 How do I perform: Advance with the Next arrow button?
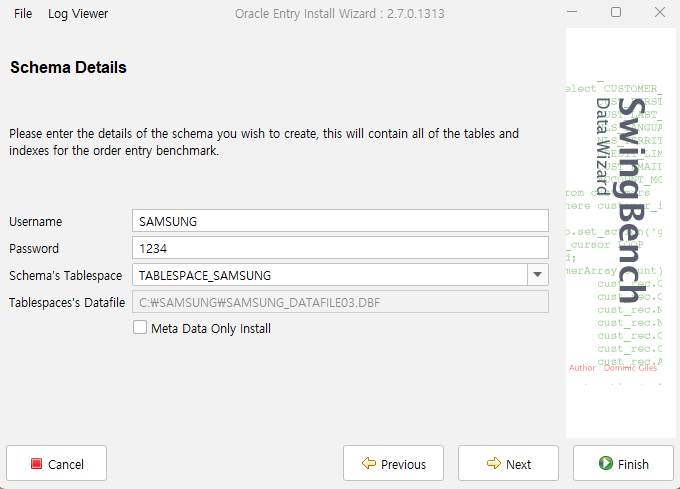[x=494, y=464]
